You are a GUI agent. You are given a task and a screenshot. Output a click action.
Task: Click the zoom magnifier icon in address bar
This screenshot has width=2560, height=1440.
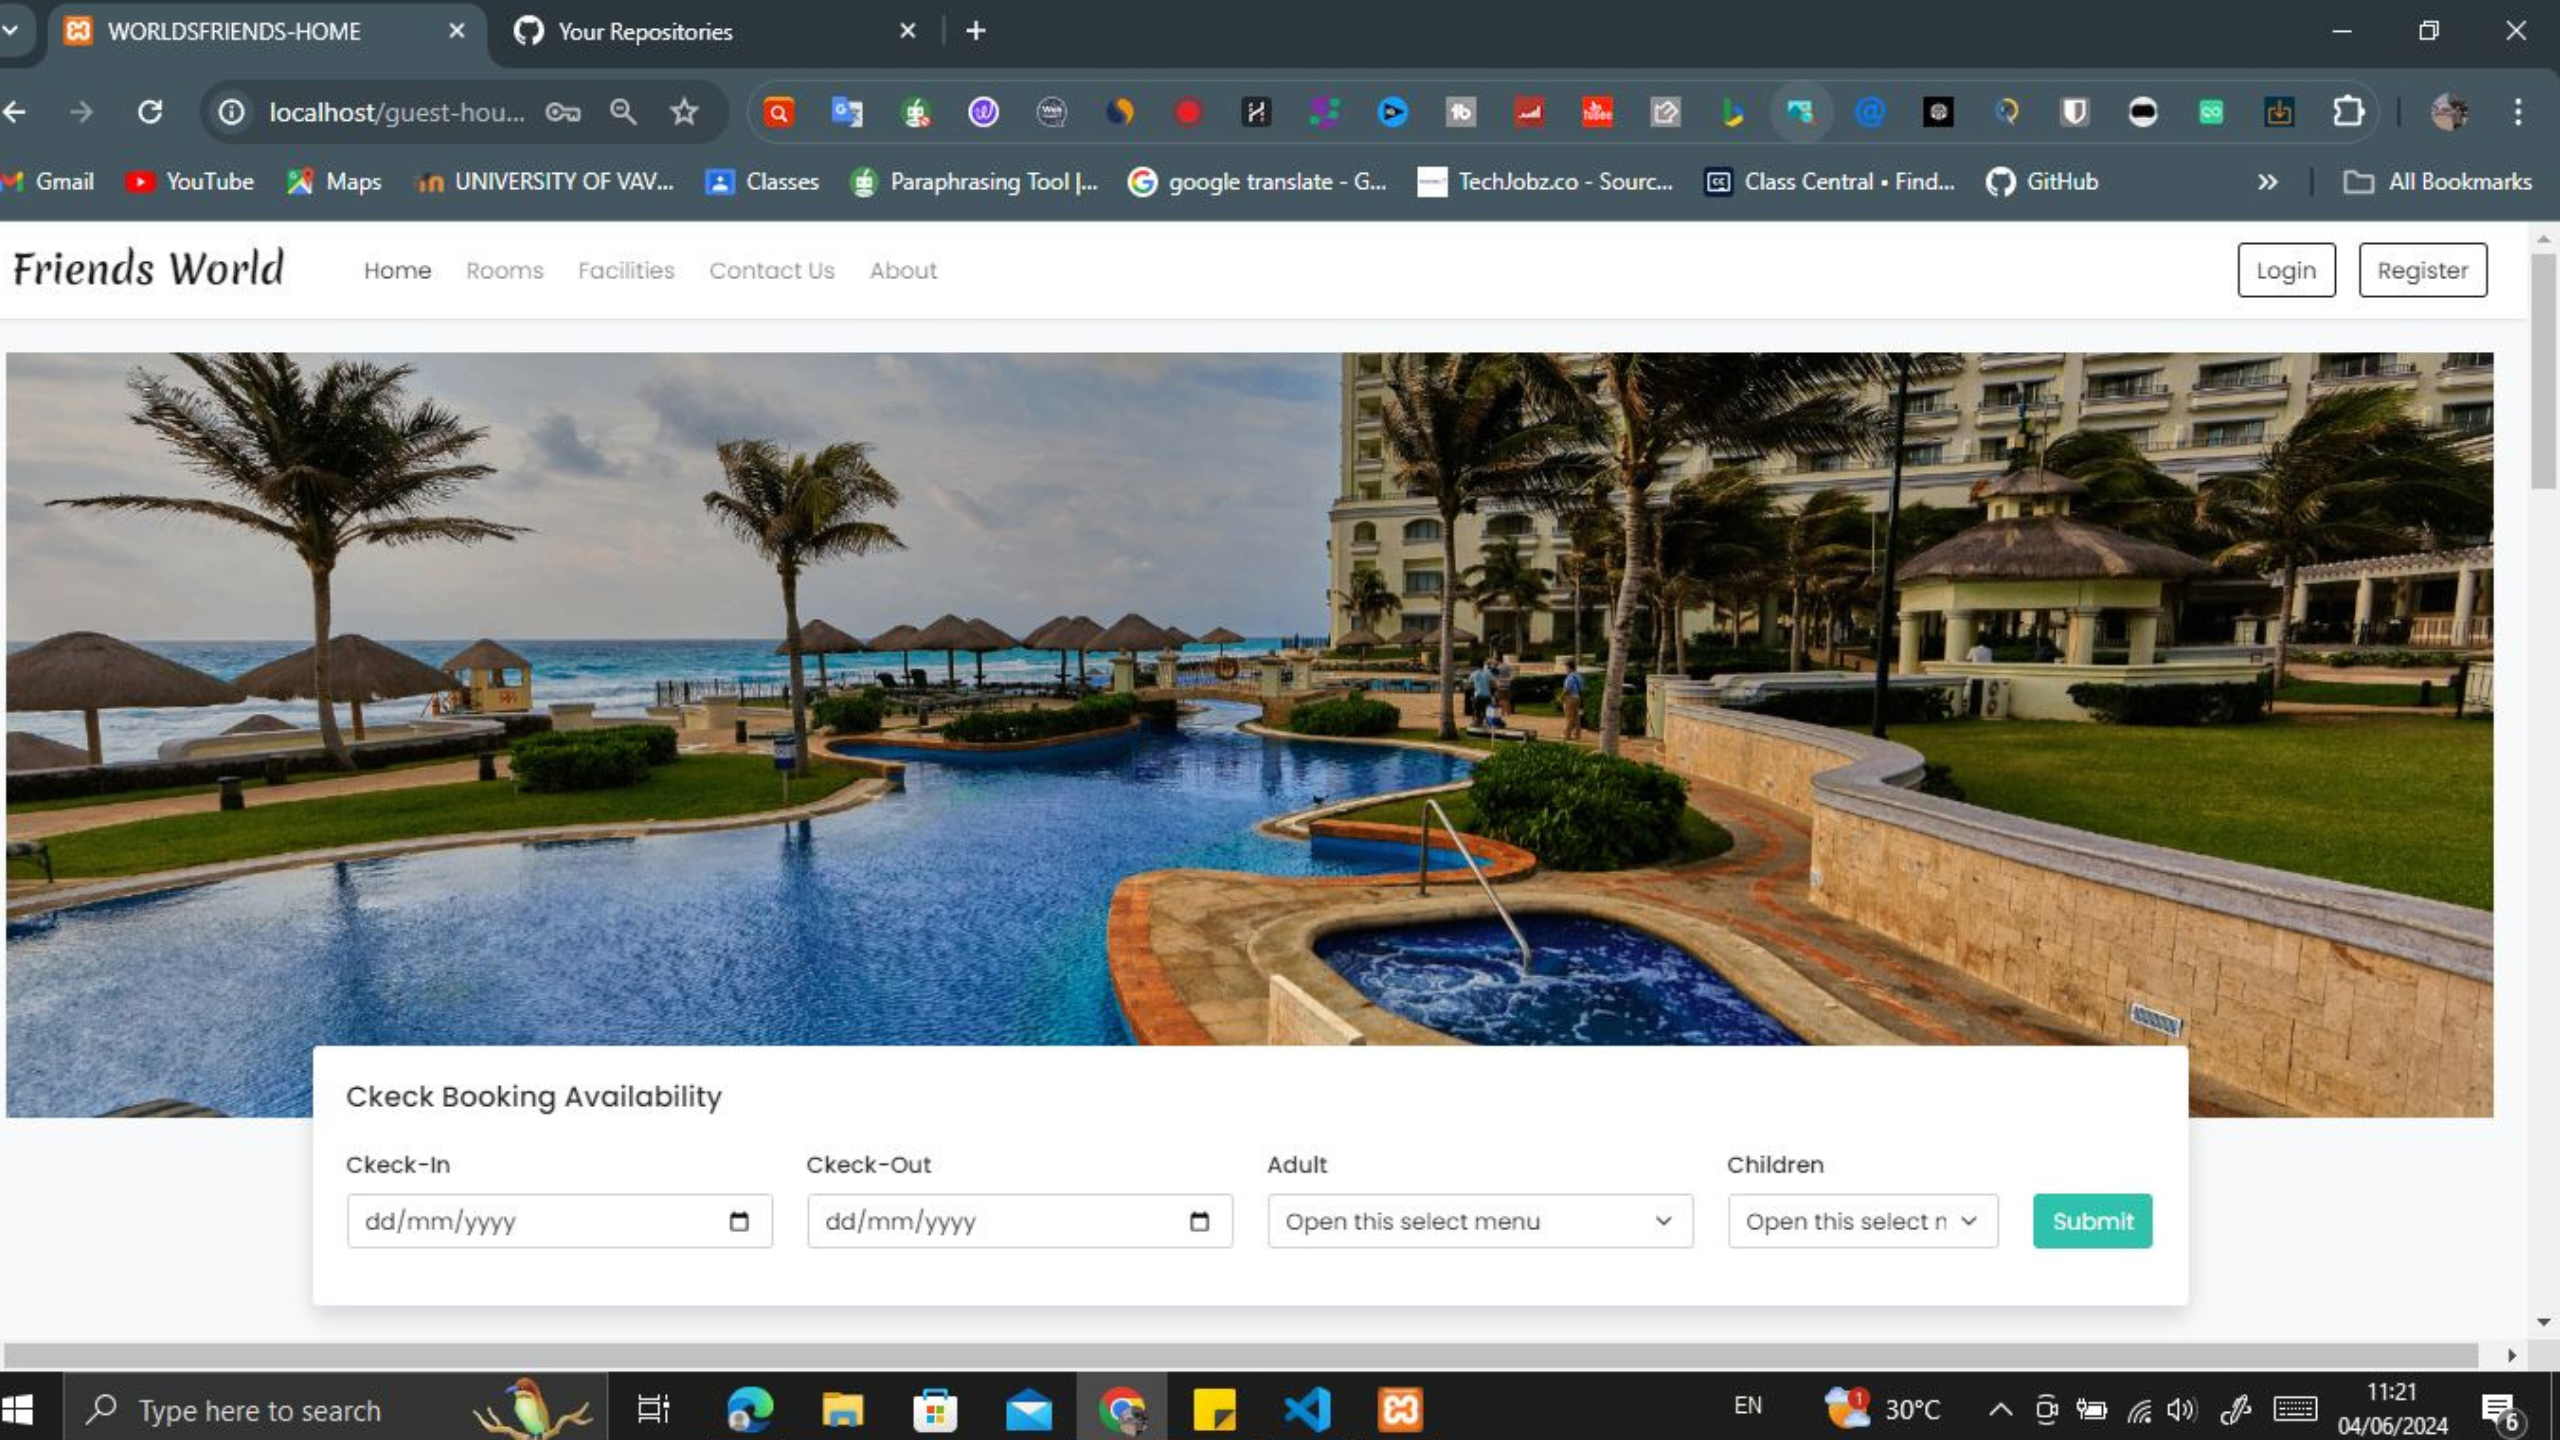623,112
